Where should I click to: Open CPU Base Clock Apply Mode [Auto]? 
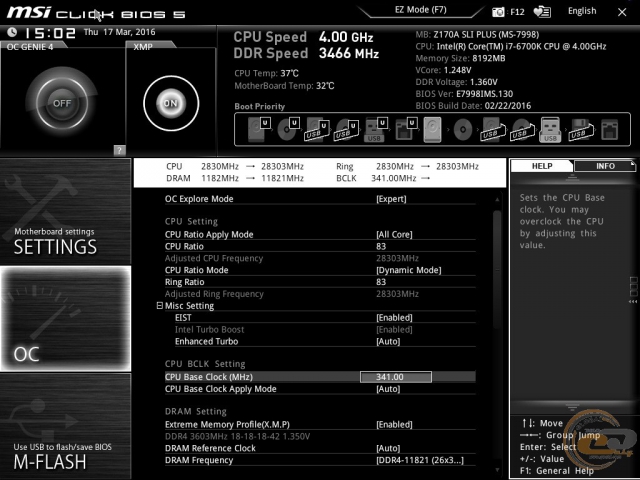click(320, 389)
